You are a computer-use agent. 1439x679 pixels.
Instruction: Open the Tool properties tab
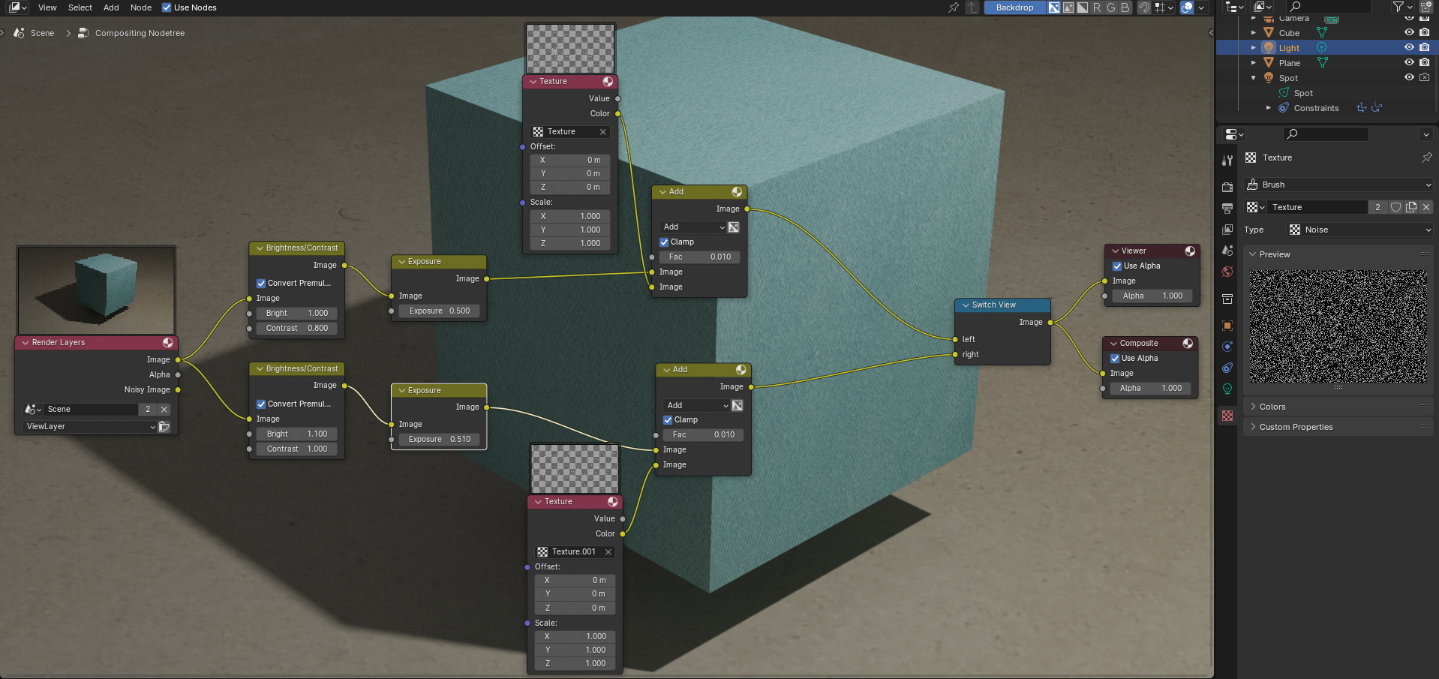1227,161
